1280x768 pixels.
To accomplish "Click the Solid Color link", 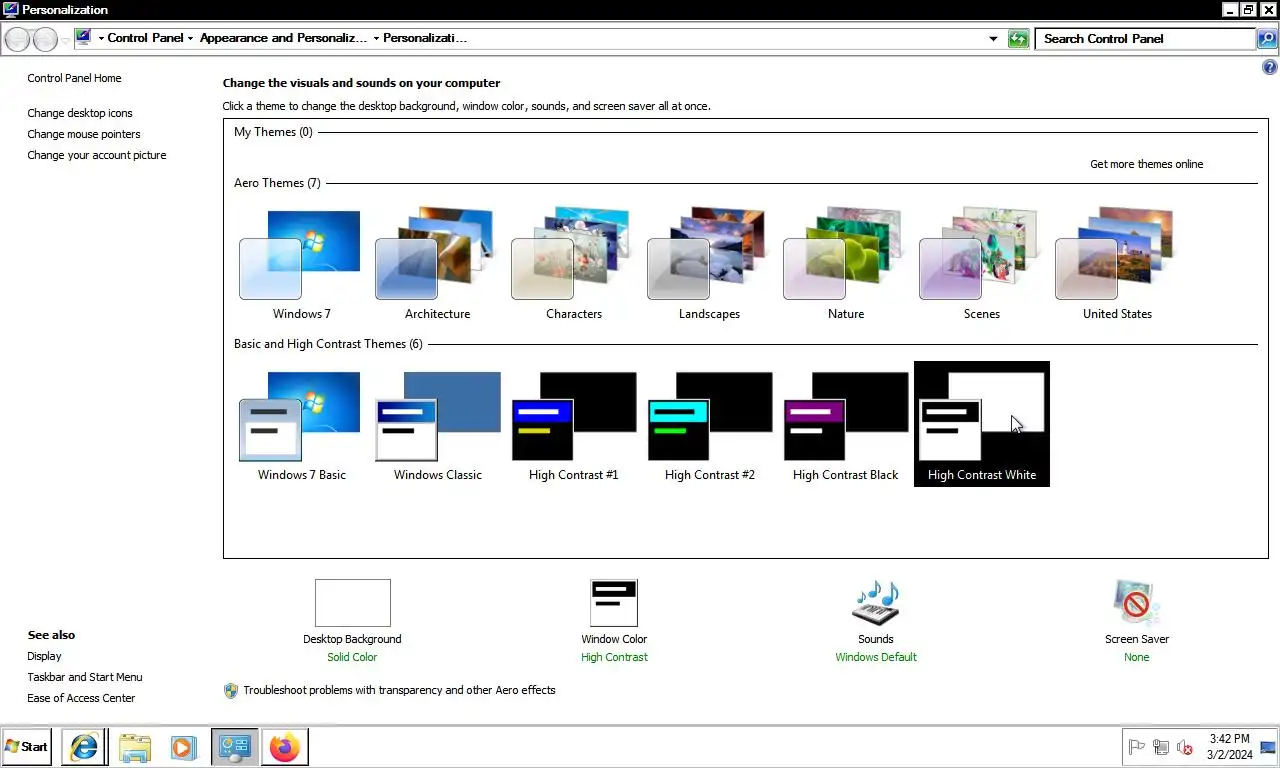I will click(x=352, y=657).
